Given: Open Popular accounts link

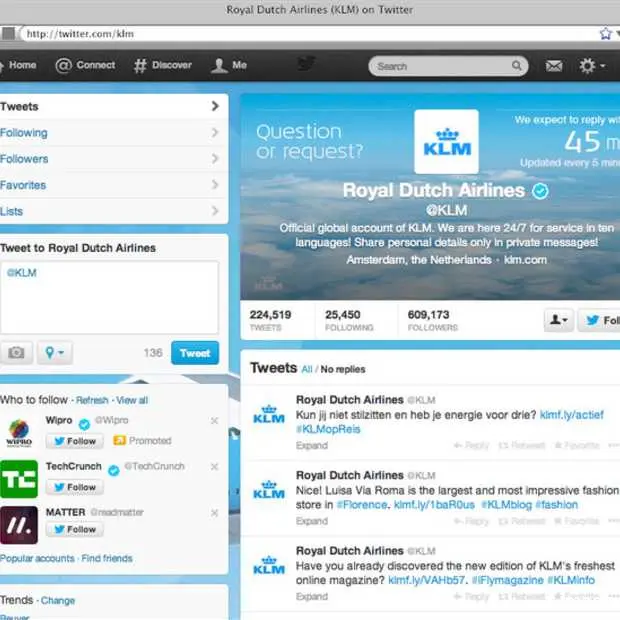Looking at the screenshot, I should pyautogui.click(x=37, y=558).
